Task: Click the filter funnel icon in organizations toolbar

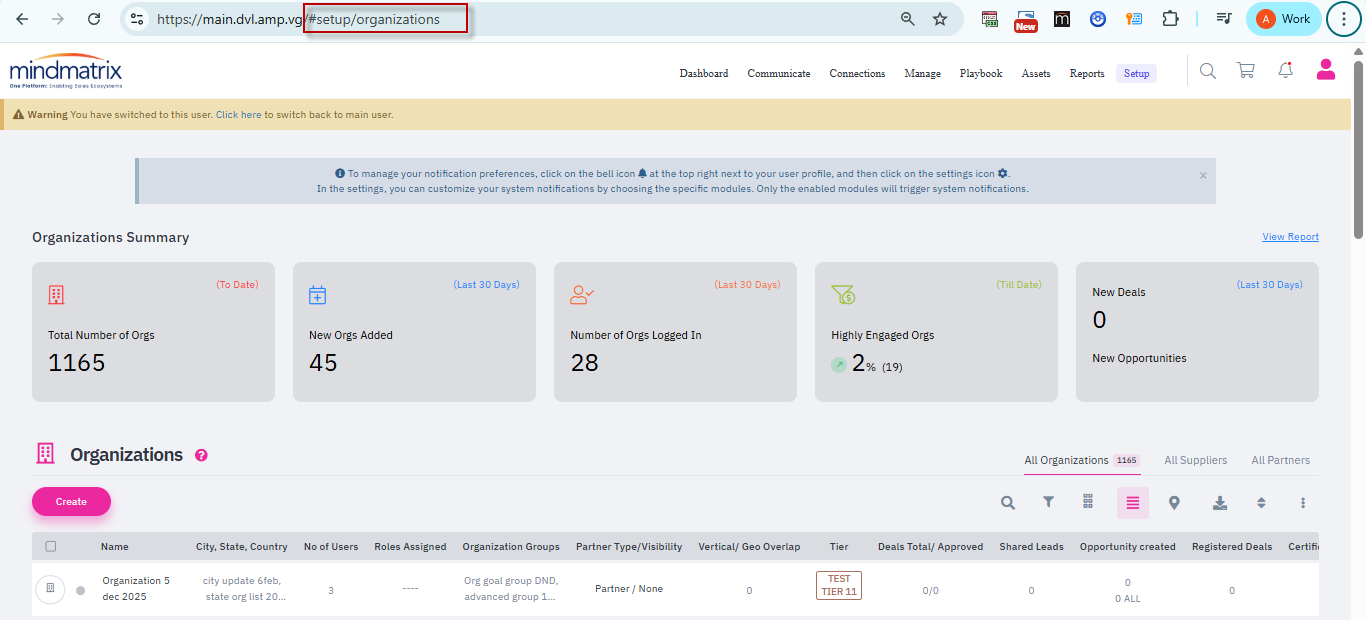Action: tap(1048, 503)
